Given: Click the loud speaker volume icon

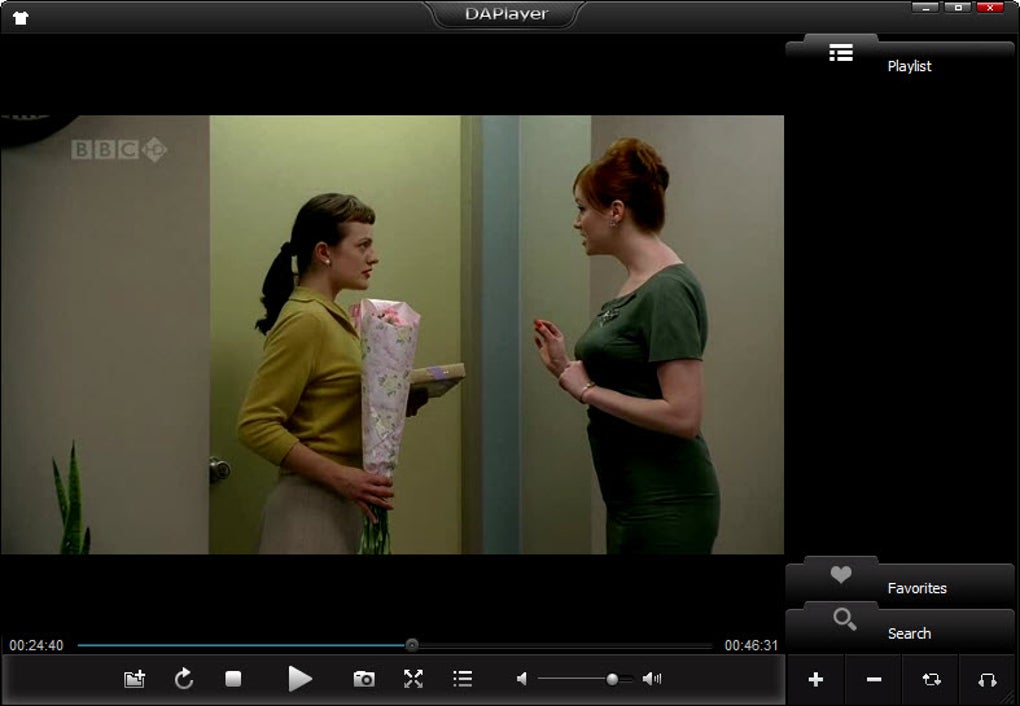Looking at the screenshot, I should pyautogui.click(x=652, y=679).
